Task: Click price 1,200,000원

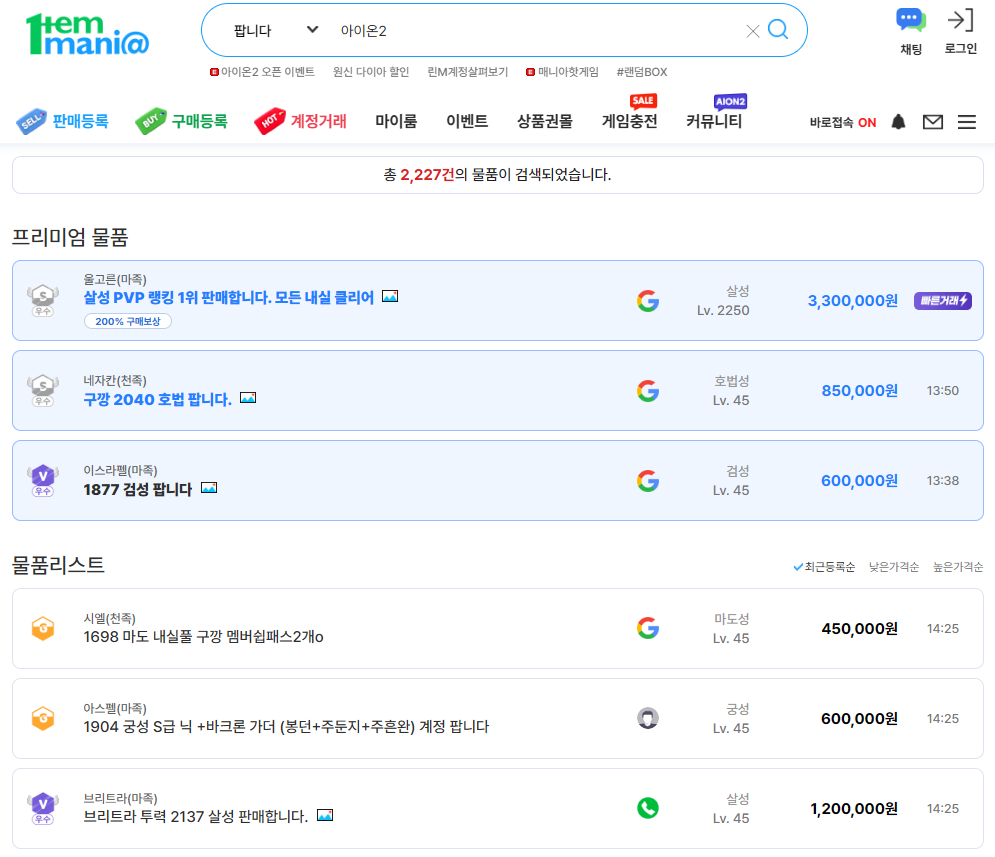Action: [x=853, y=809]
